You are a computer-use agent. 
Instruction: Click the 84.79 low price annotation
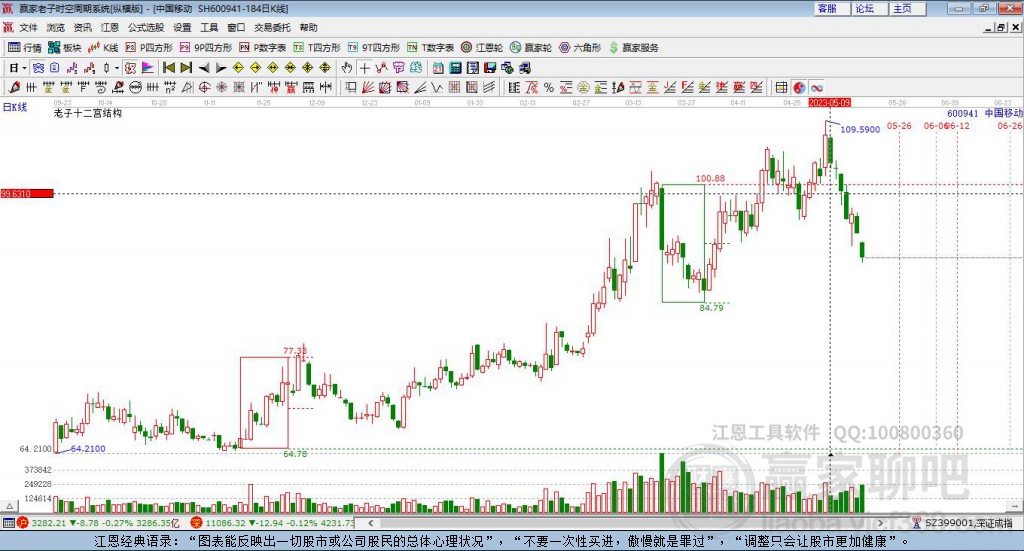pos(711,307)
